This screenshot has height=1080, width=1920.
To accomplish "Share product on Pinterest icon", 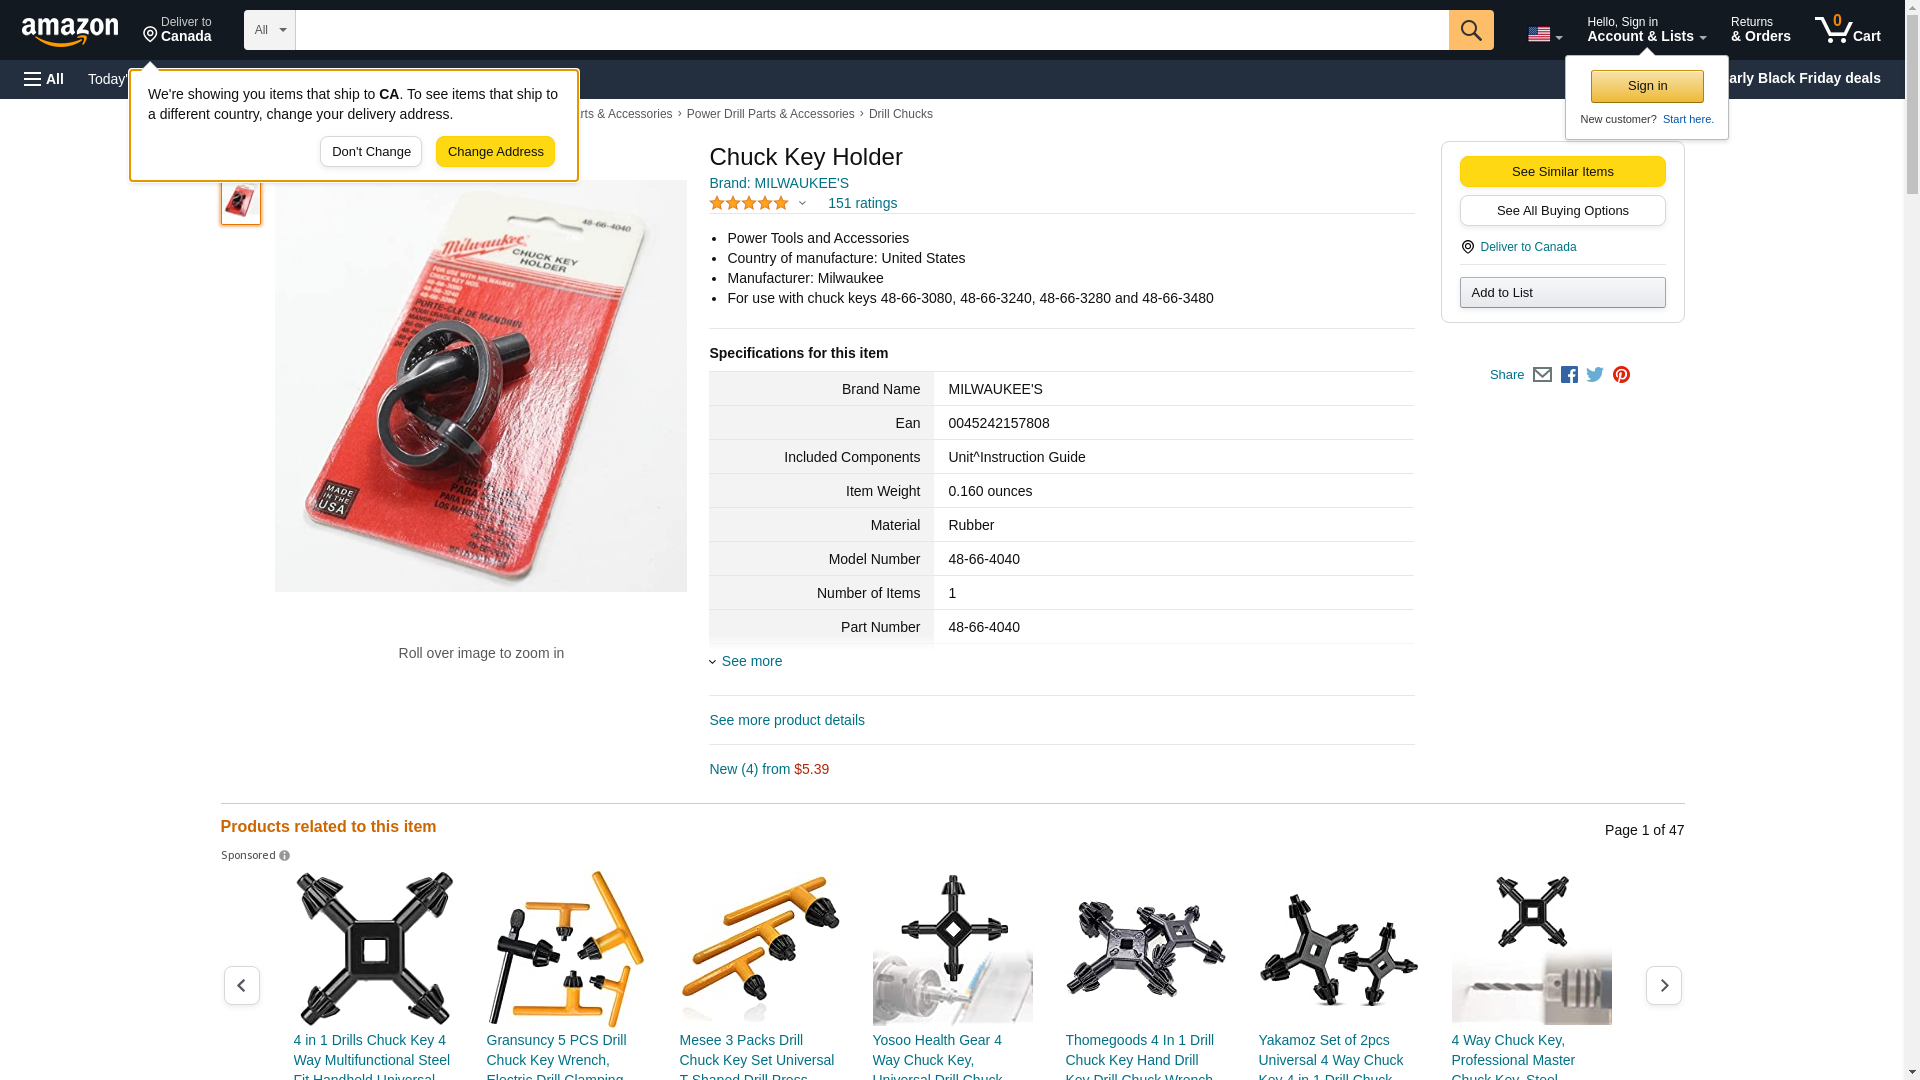I will 1621,375.
